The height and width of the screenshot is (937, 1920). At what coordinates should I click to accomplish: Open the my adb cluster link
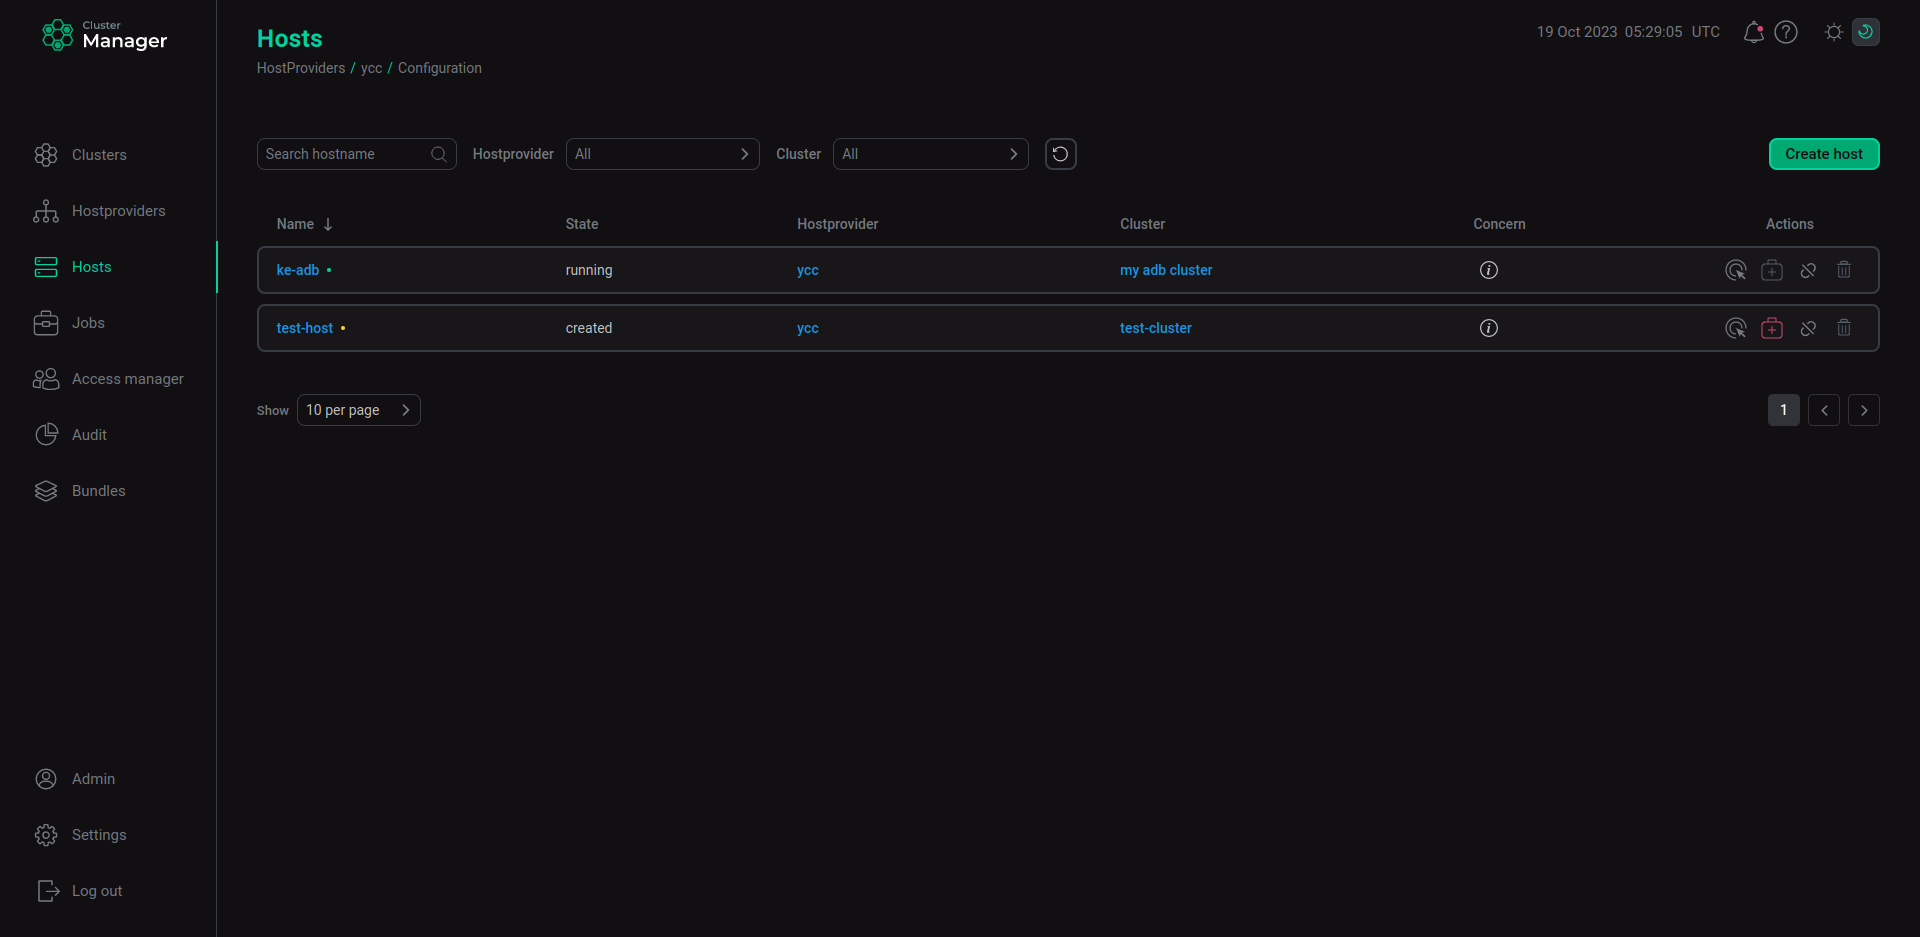1166,270
